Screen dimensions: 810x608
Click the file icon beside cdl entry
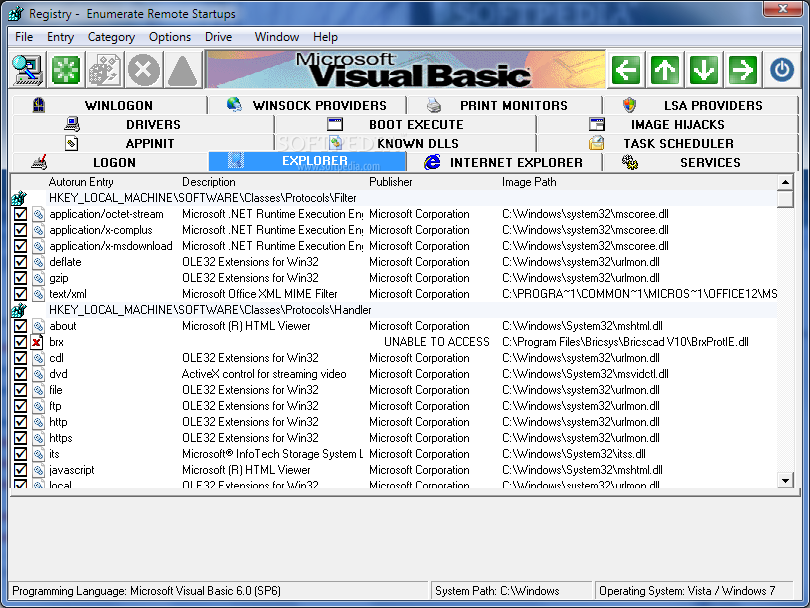pyautogui.click(x=38, y=358)
